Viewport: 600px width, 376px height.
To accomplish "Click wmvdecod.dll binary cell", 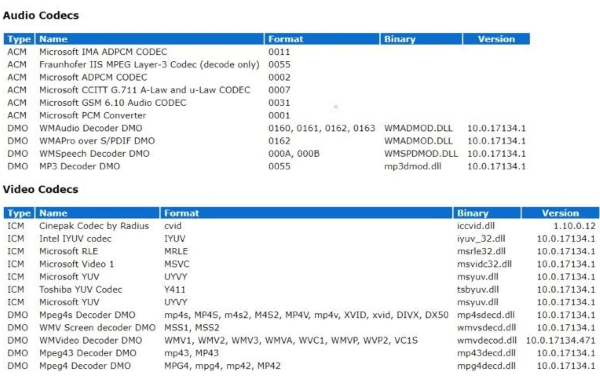I will pos(486,340).
